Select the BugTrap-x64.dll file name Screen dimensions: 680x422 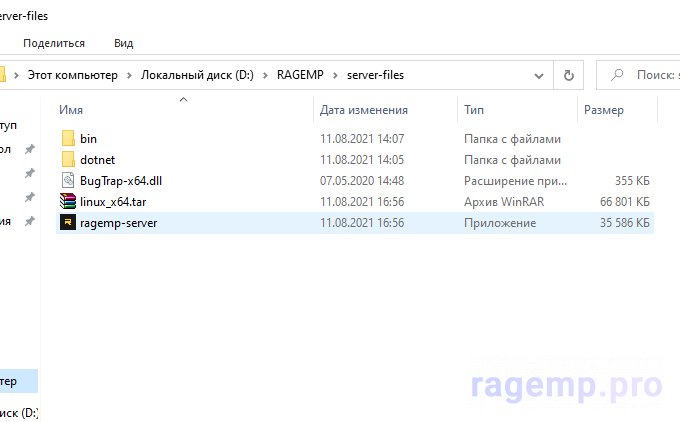[121, 180]
